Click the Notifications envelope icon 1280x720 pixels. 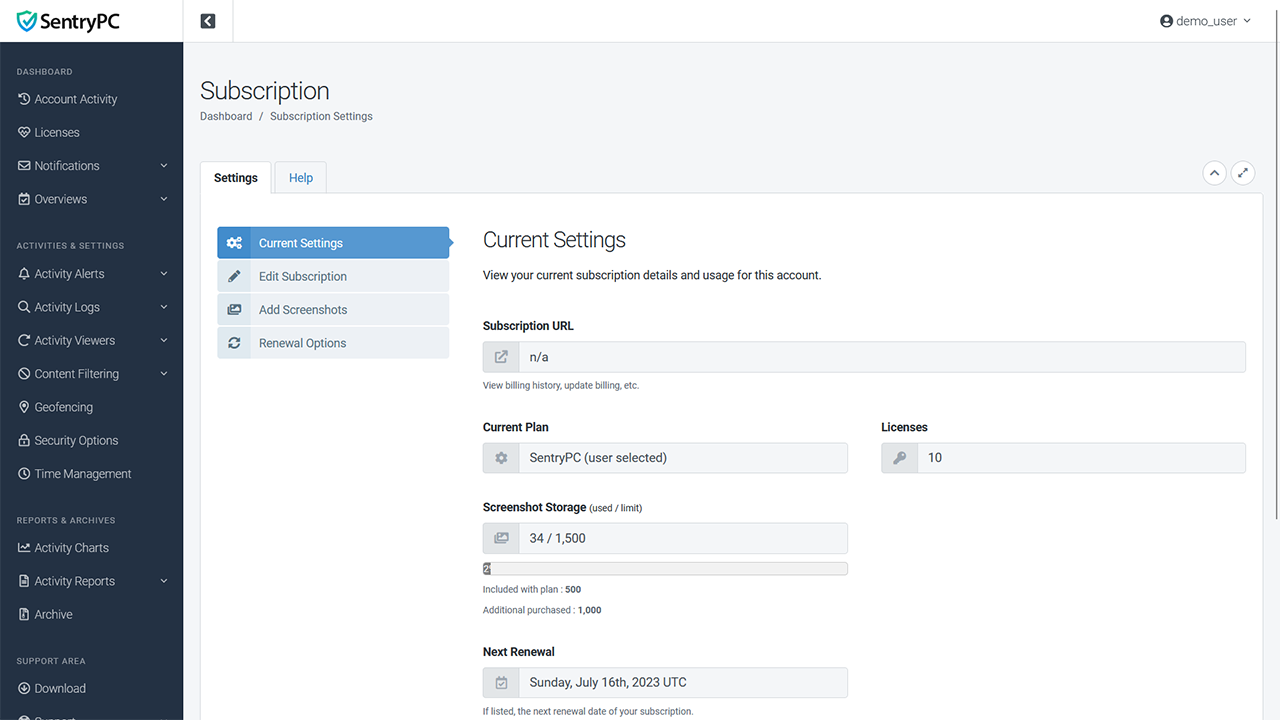tap(24, 165)
